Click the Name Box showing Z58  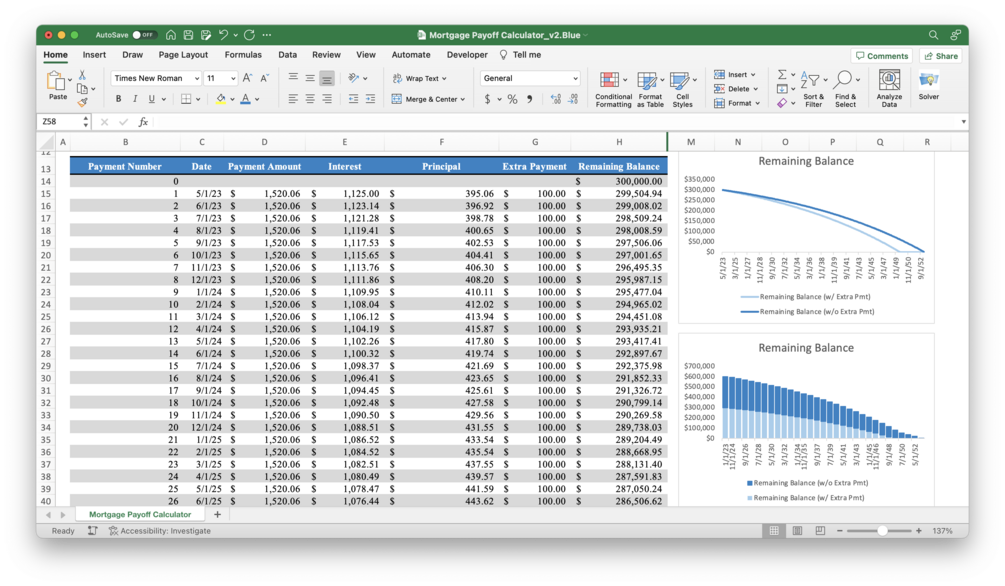click(63, 122)
